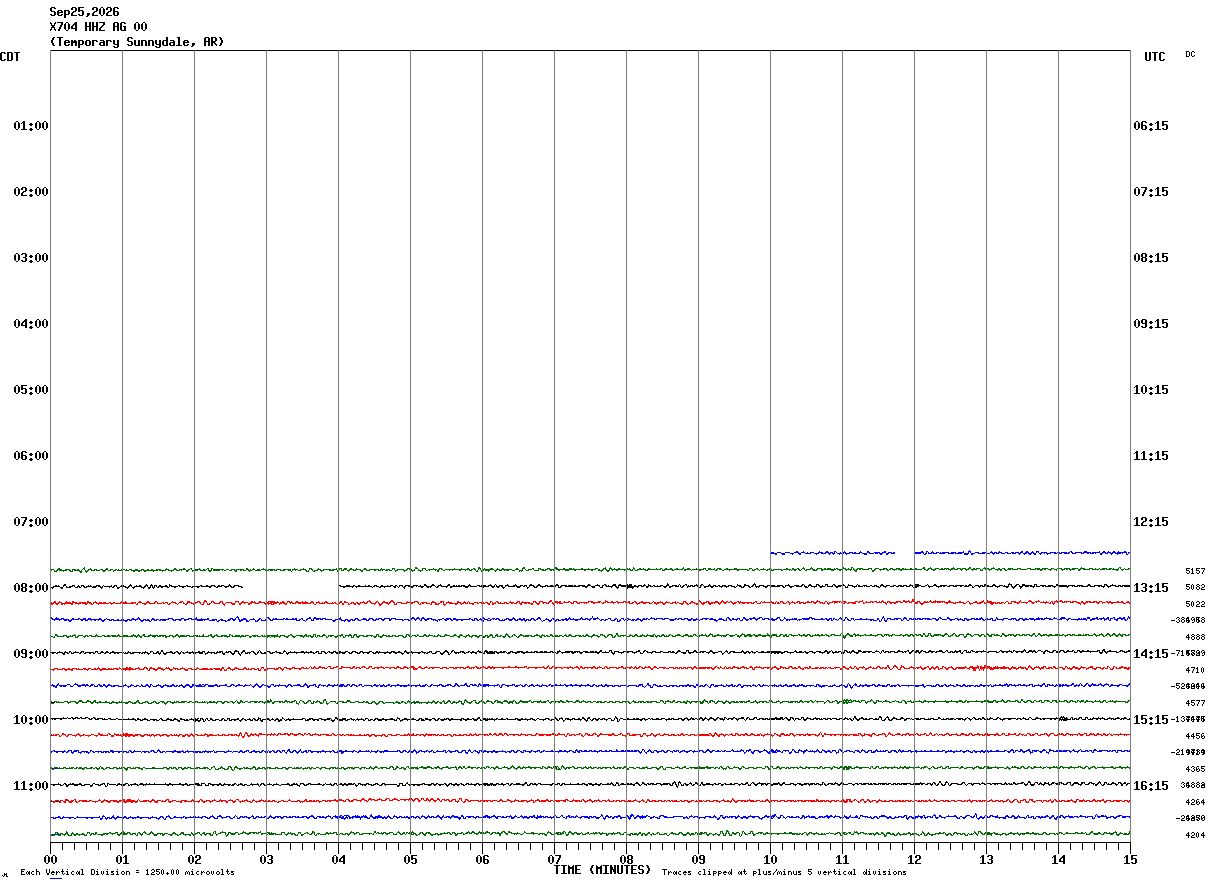1210x886 pixels.
Task: Click the 06:15 UTC hour label
Action: click(x=1150, y=126)
